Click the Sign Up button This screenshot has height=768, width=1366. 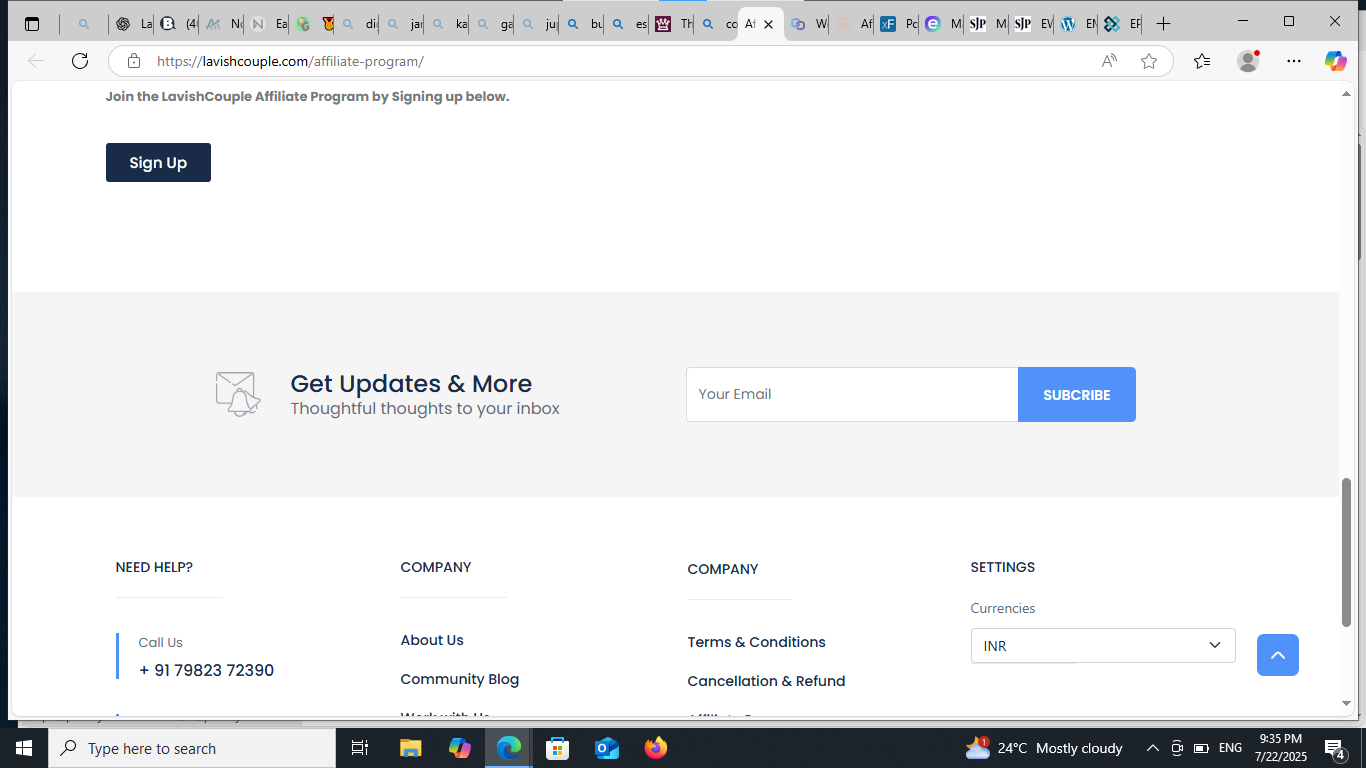[x=158, y=163]
